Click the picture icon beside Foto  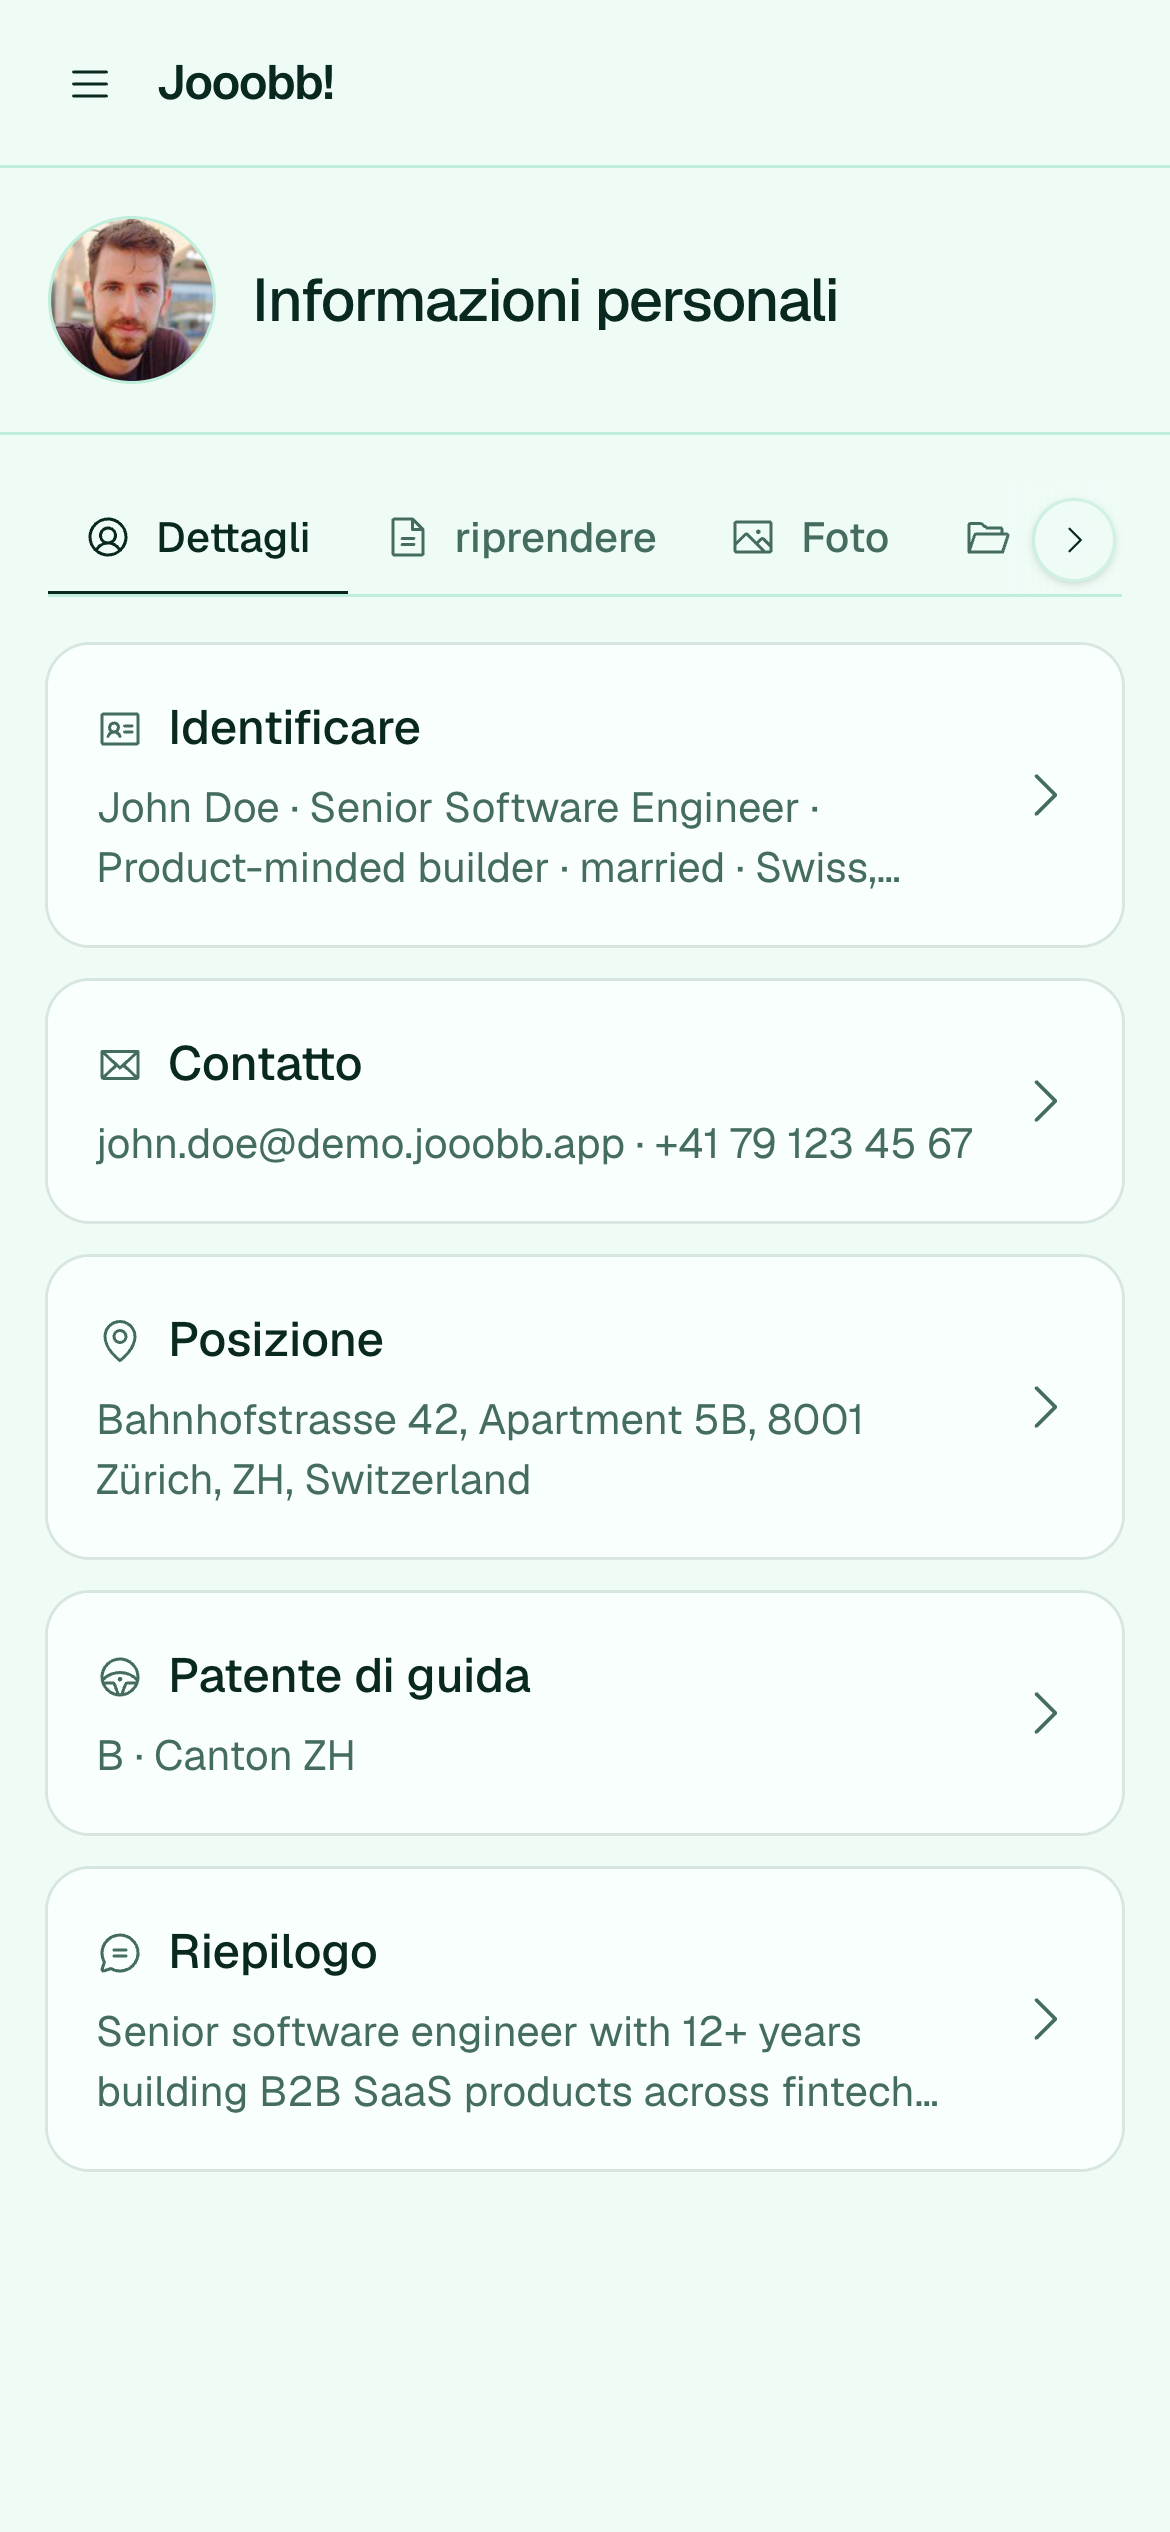[x=753, y=538]
